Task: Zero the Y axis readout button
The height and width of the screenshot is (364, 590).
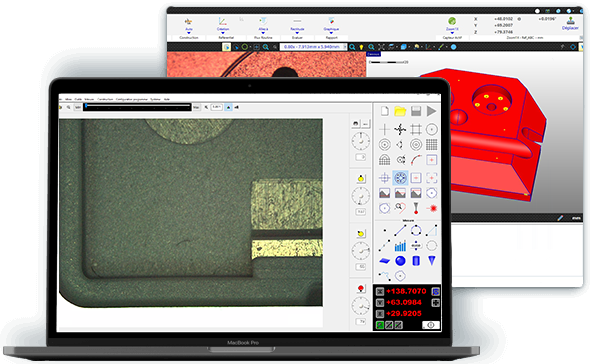Action: pos(380,302)
